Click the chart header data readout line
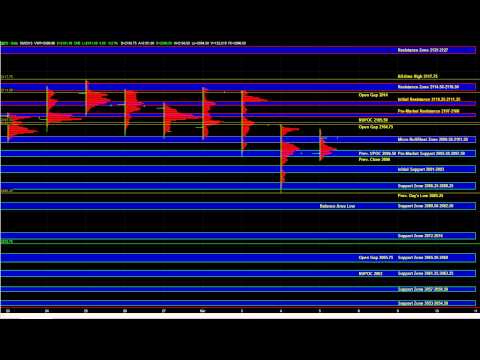The height and width of the screenshot is (360, 480). (x=123, y=43)
